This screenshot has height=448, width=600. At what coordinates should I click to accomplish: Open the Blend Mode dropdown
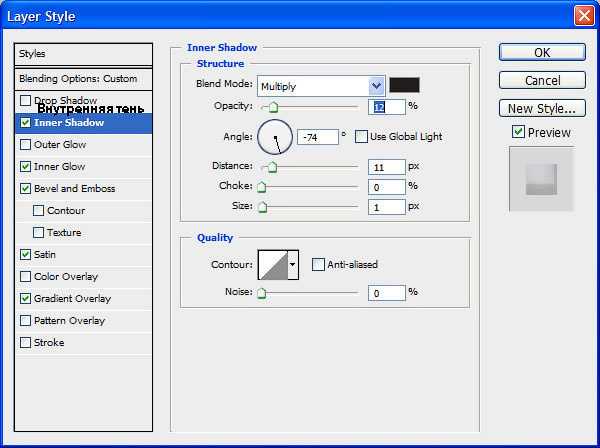click(x=321, y=86)
